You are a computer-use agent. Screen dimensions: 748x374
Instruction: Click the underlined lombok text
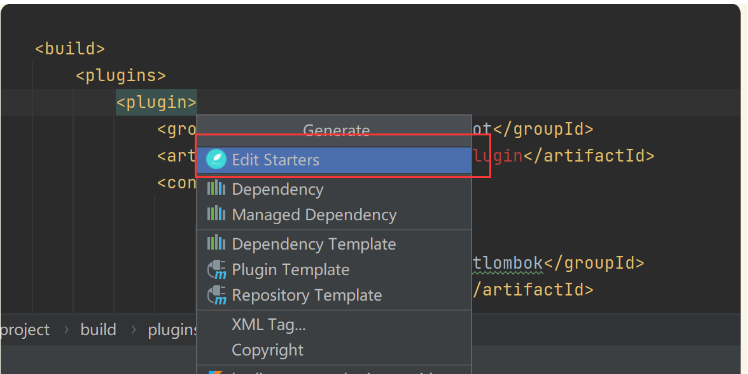pyautogui.click(x=508, y=263)
